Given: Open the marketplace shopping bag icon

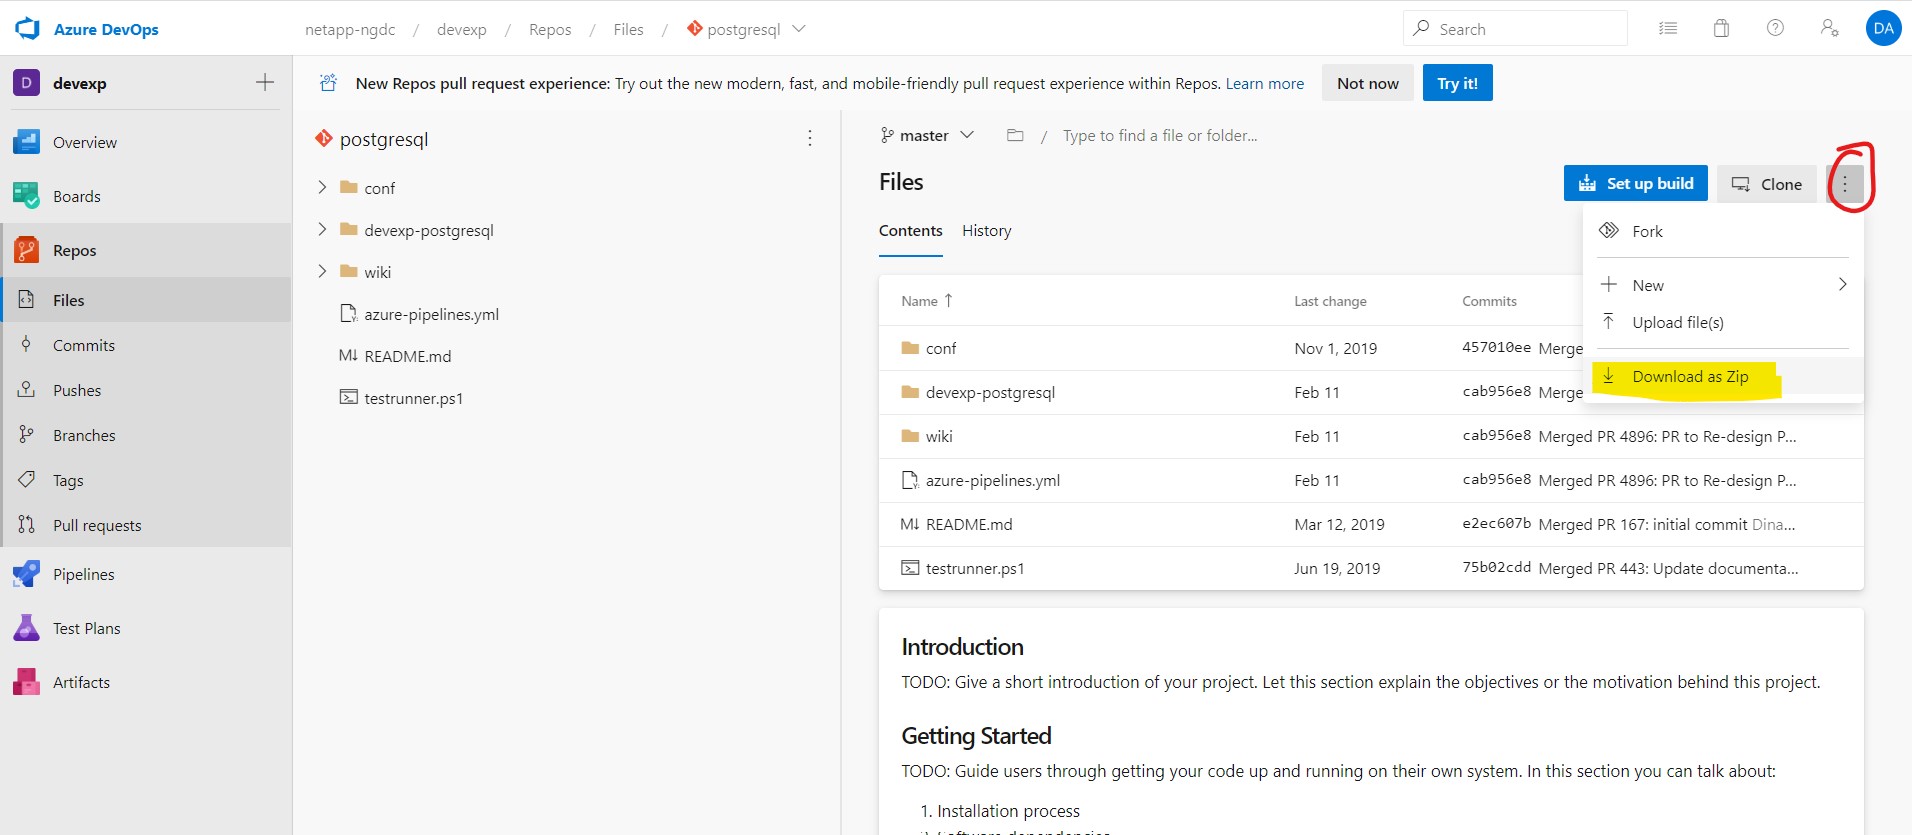Looking at the screenshot, I should pyautogui.click(x=1721, y=29).
